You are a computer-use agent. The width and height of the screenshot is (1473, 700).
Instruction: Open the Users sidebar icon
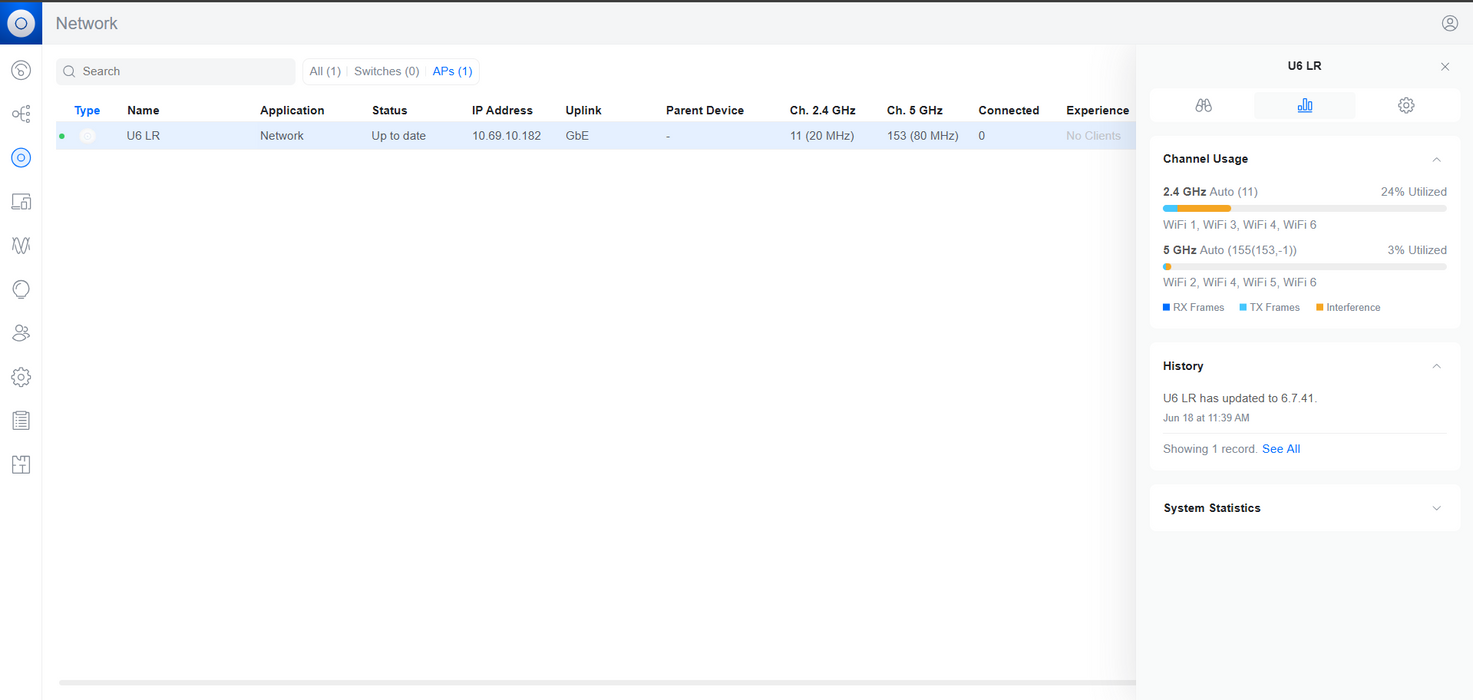point(21,333)
